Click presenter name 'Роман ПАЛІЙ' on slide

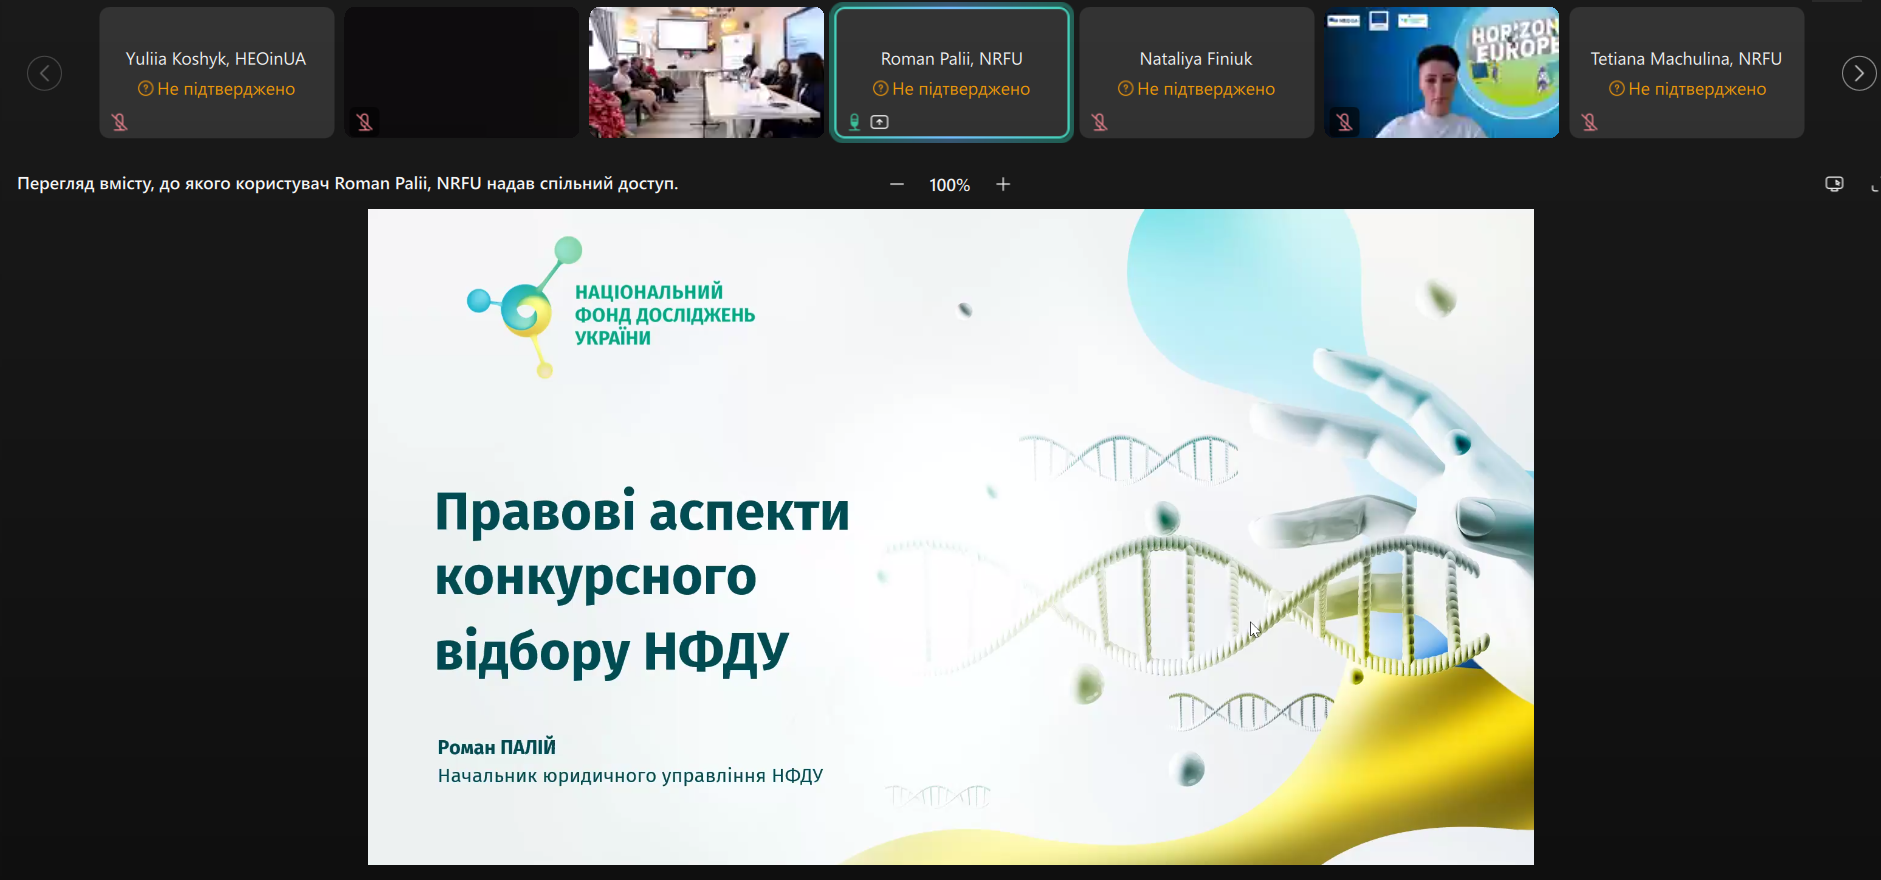[x=497, y=747]
